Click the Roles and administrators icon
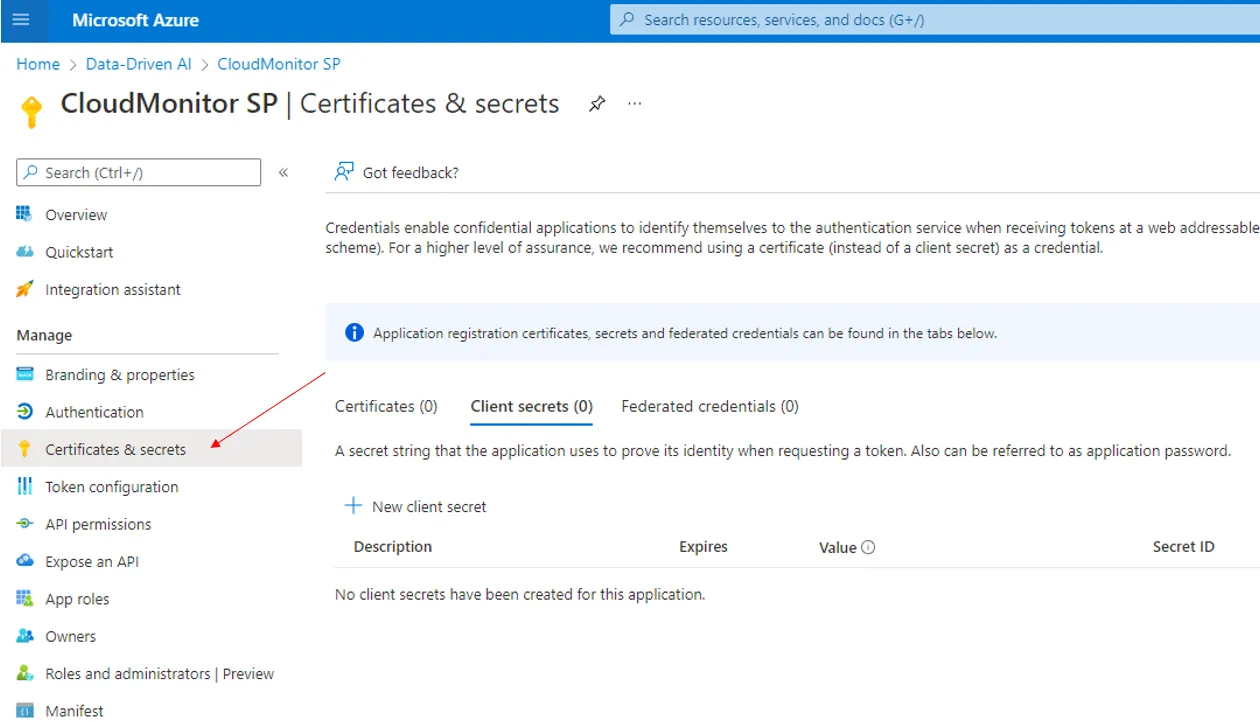1260x722 pixels. coord(25,673)
